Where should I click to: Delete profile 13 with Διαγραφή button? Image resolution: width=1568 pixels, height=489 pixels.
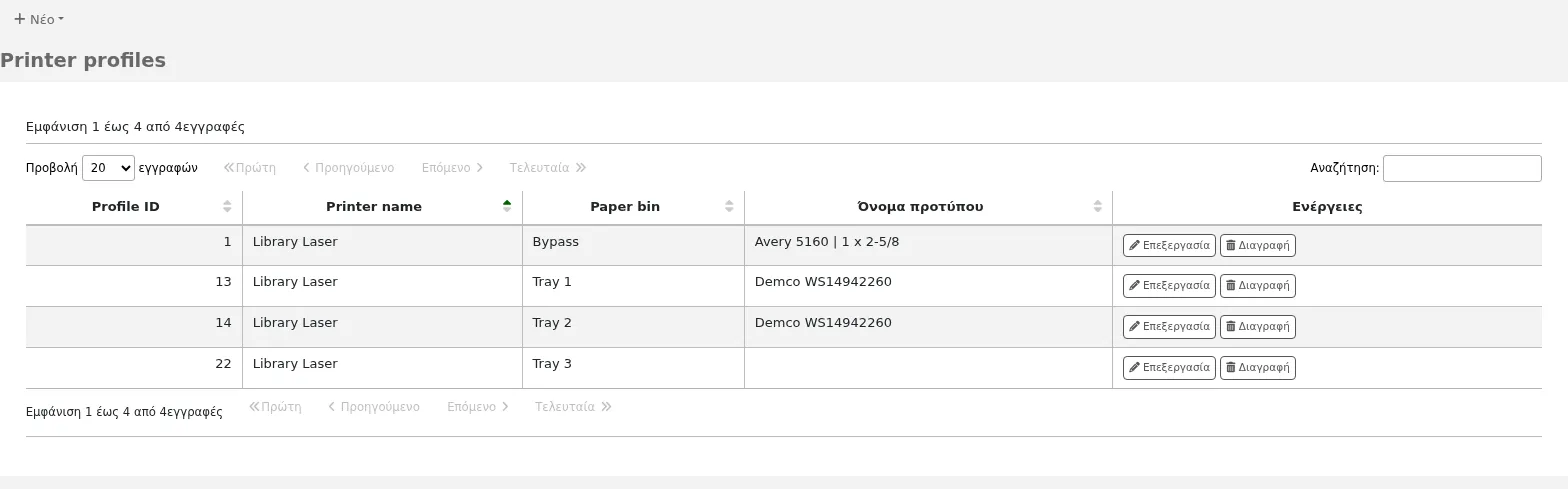[x=1258, y=286]
